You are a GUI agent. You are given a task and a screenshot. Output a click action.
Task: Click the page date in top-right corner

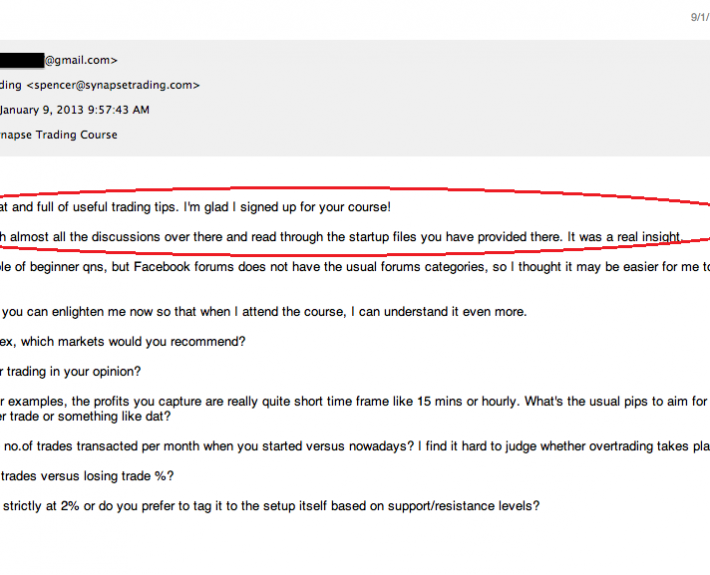tap(699, 17)
